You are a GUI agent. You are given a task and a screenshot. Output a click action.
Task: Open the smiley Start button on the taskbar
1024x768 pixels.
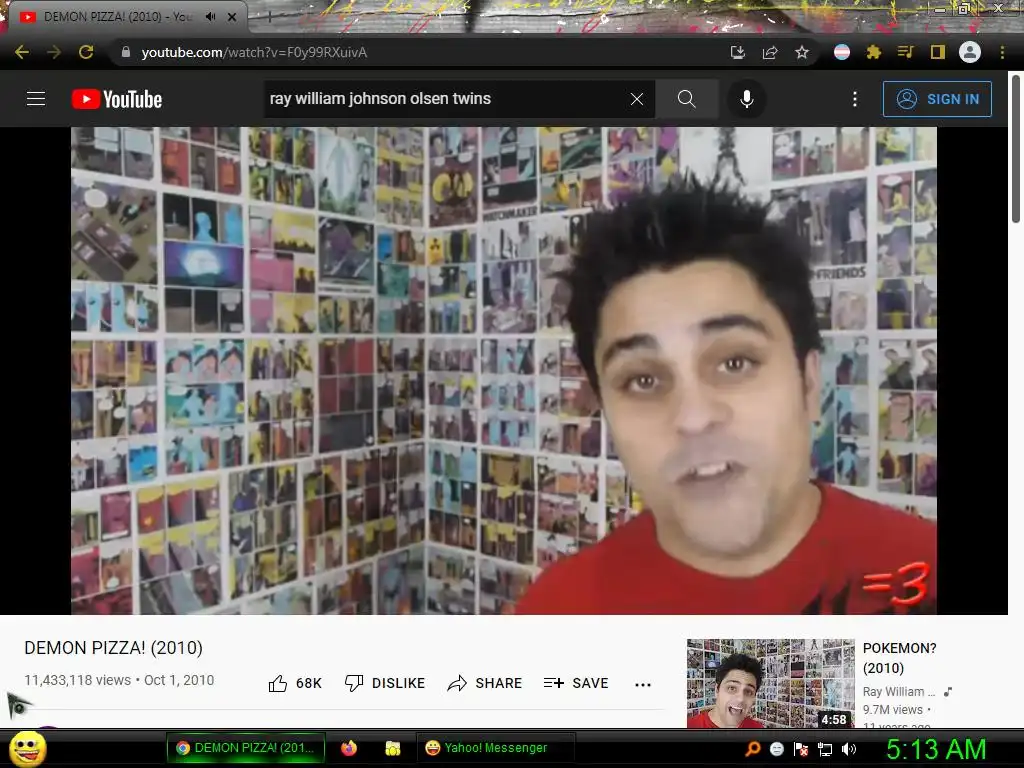tap(27, 748)
